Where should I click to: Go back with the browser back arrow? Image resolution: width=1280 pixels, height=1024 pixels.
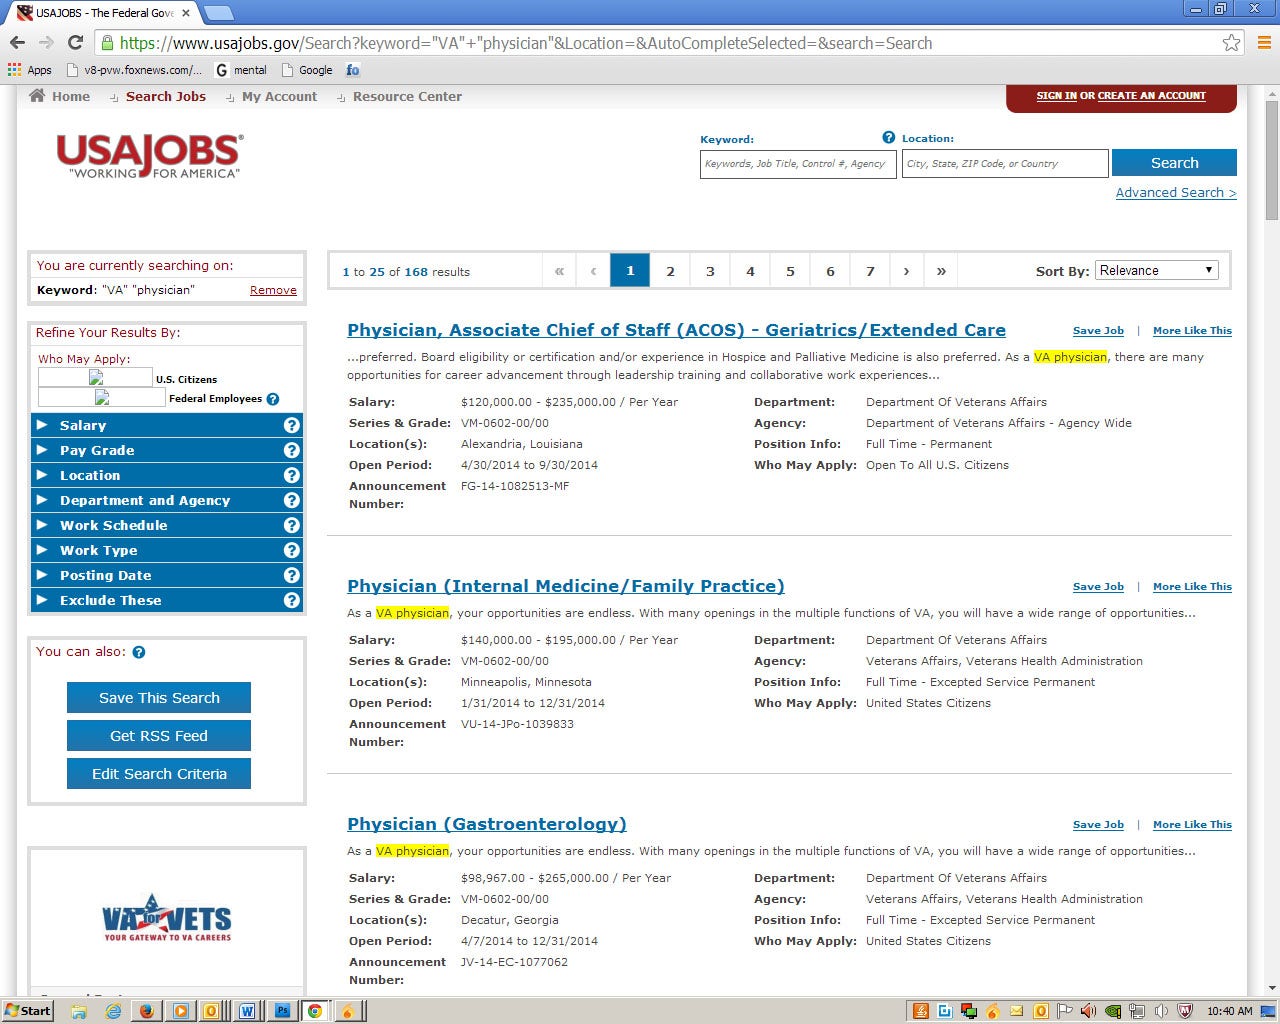point(17,43)
